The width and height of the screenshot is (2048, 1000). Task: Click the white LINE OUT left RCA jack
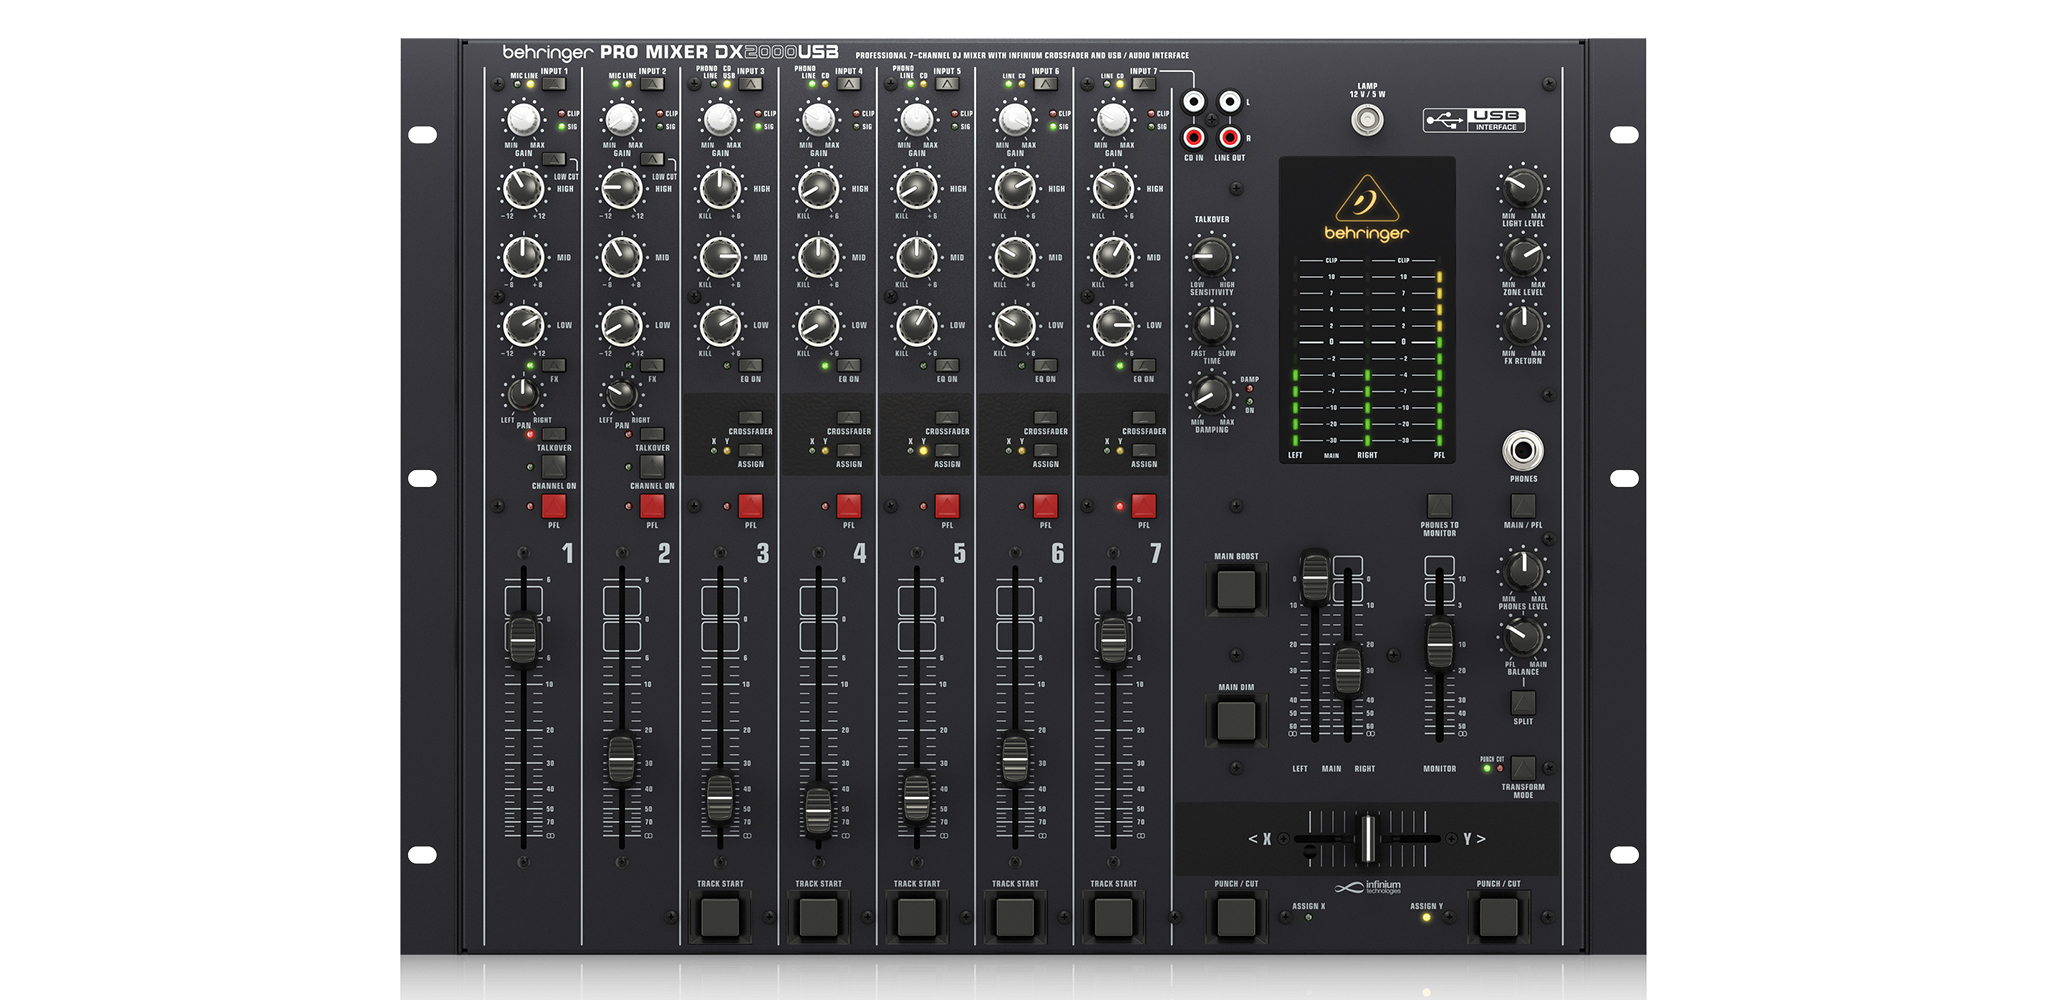pyautogui.click(x=1230, y=102)
